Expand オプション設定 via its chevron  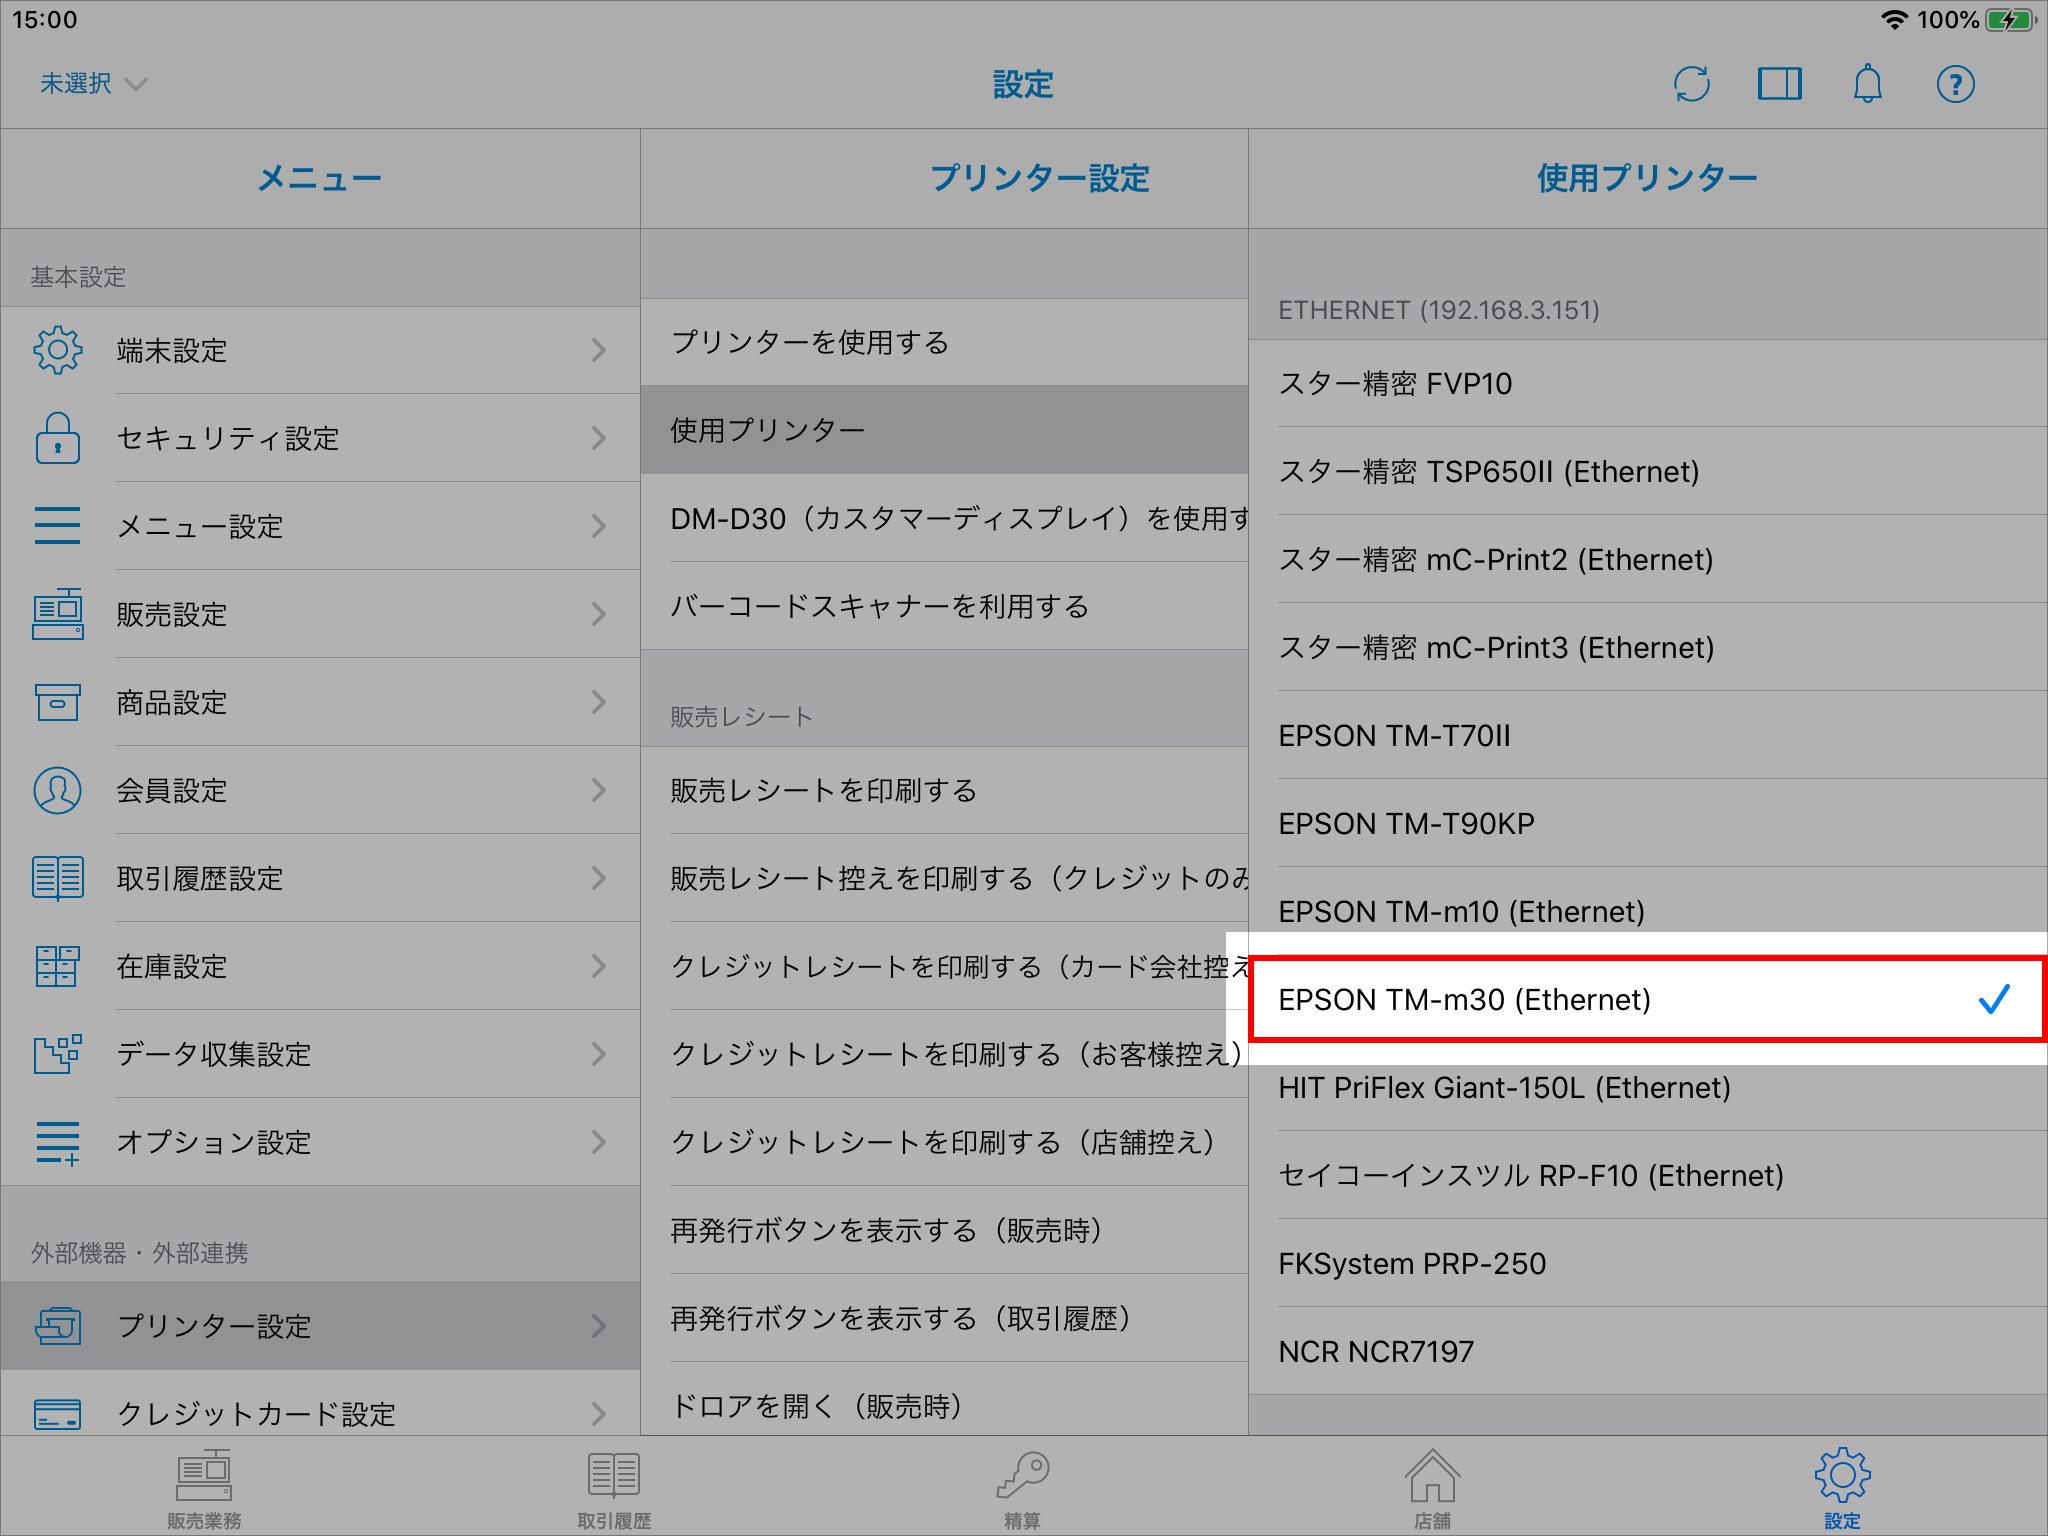pos(598,1142)
